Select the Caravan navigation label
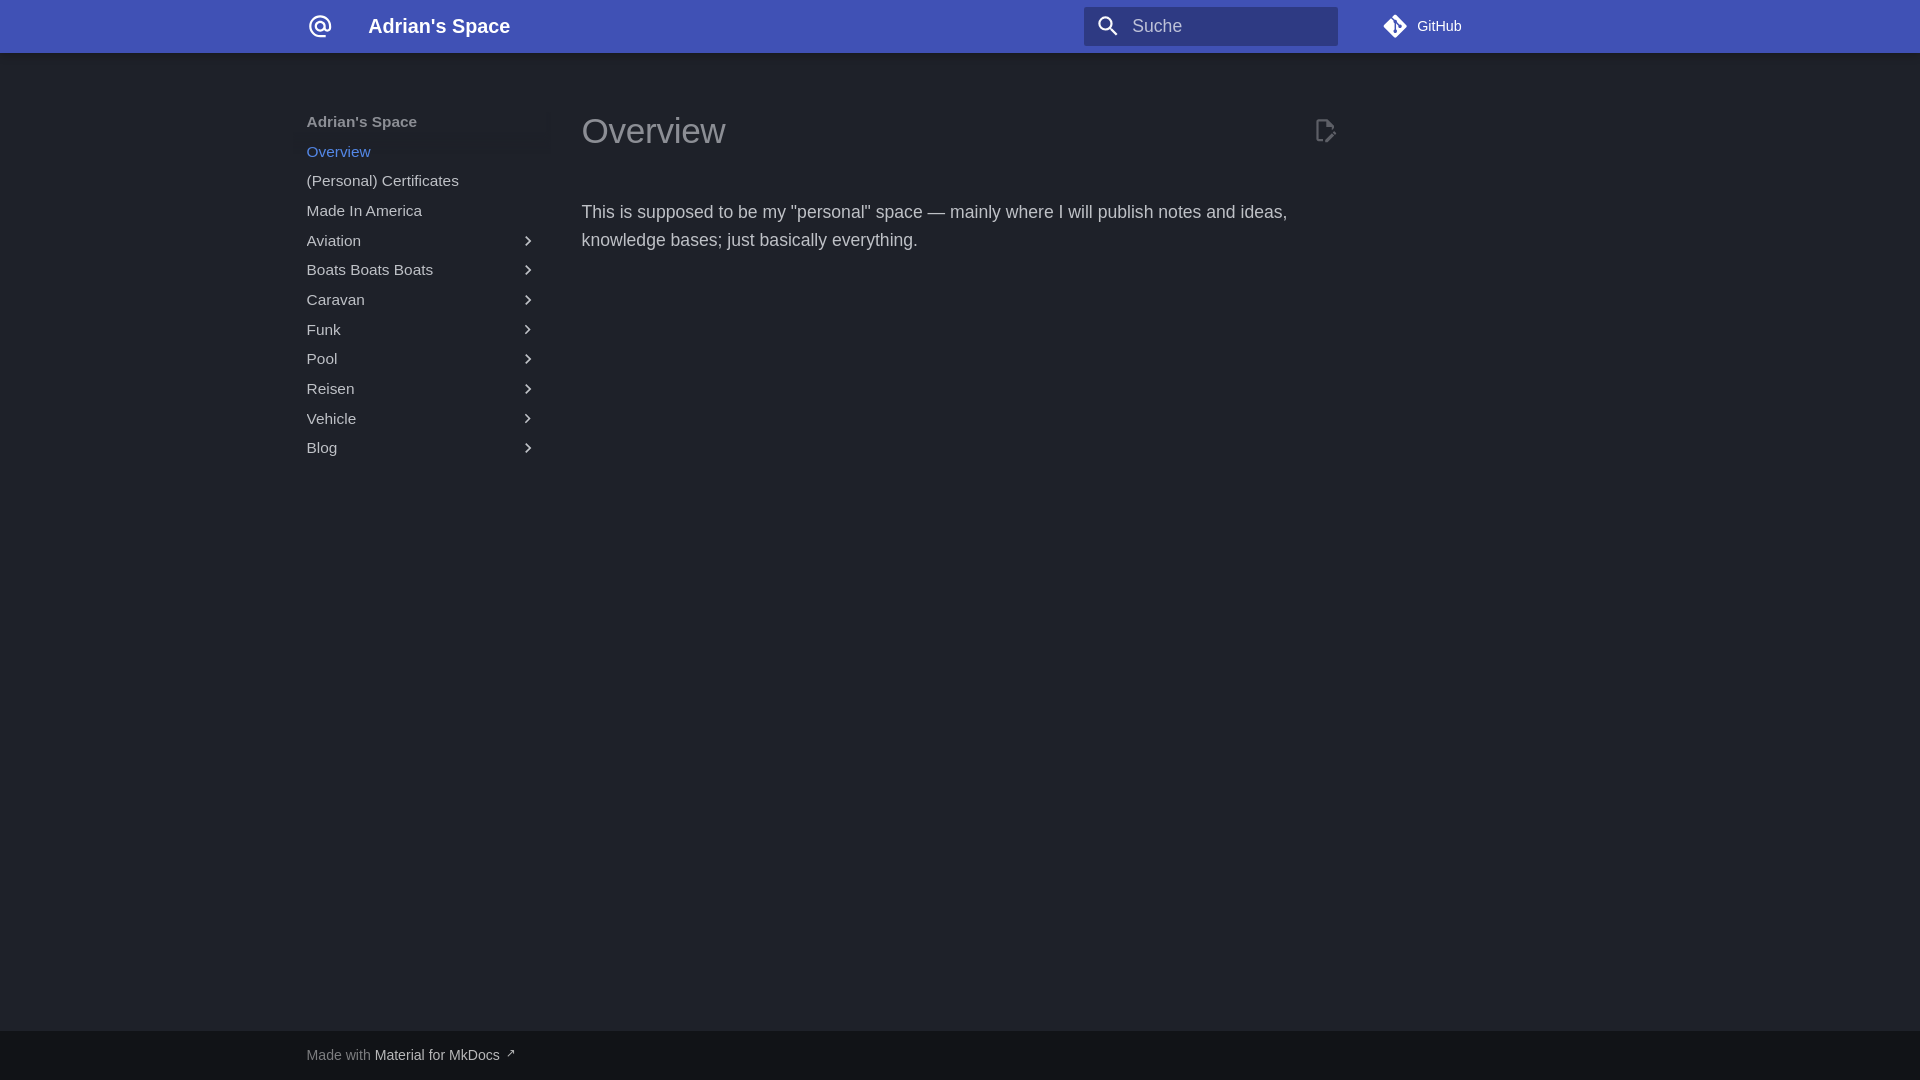The height and width of the screenshot is (1080, 1920). (335, 300)
